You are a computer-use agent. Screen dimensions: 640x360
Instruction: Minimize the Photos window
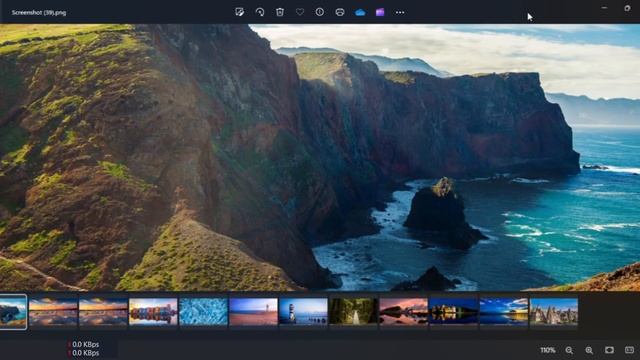point(604,8)
